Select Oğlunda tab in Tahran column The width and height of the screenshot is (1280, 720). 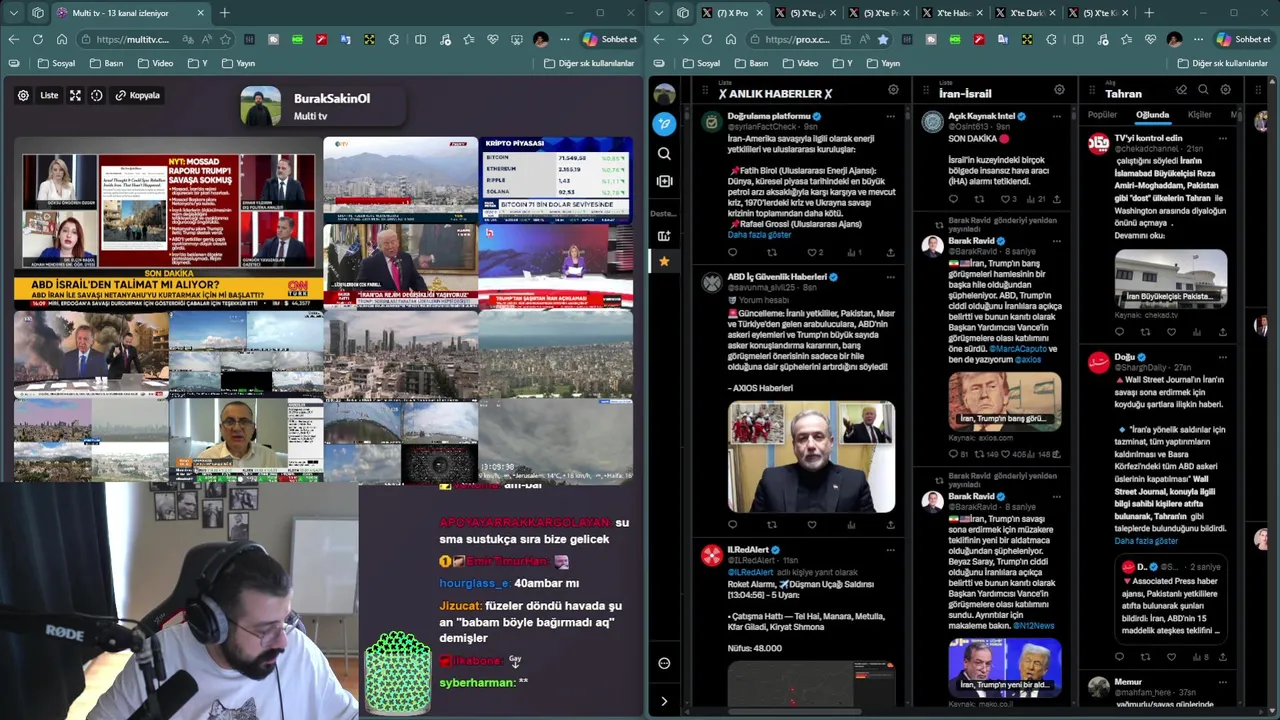[1152, 115]
